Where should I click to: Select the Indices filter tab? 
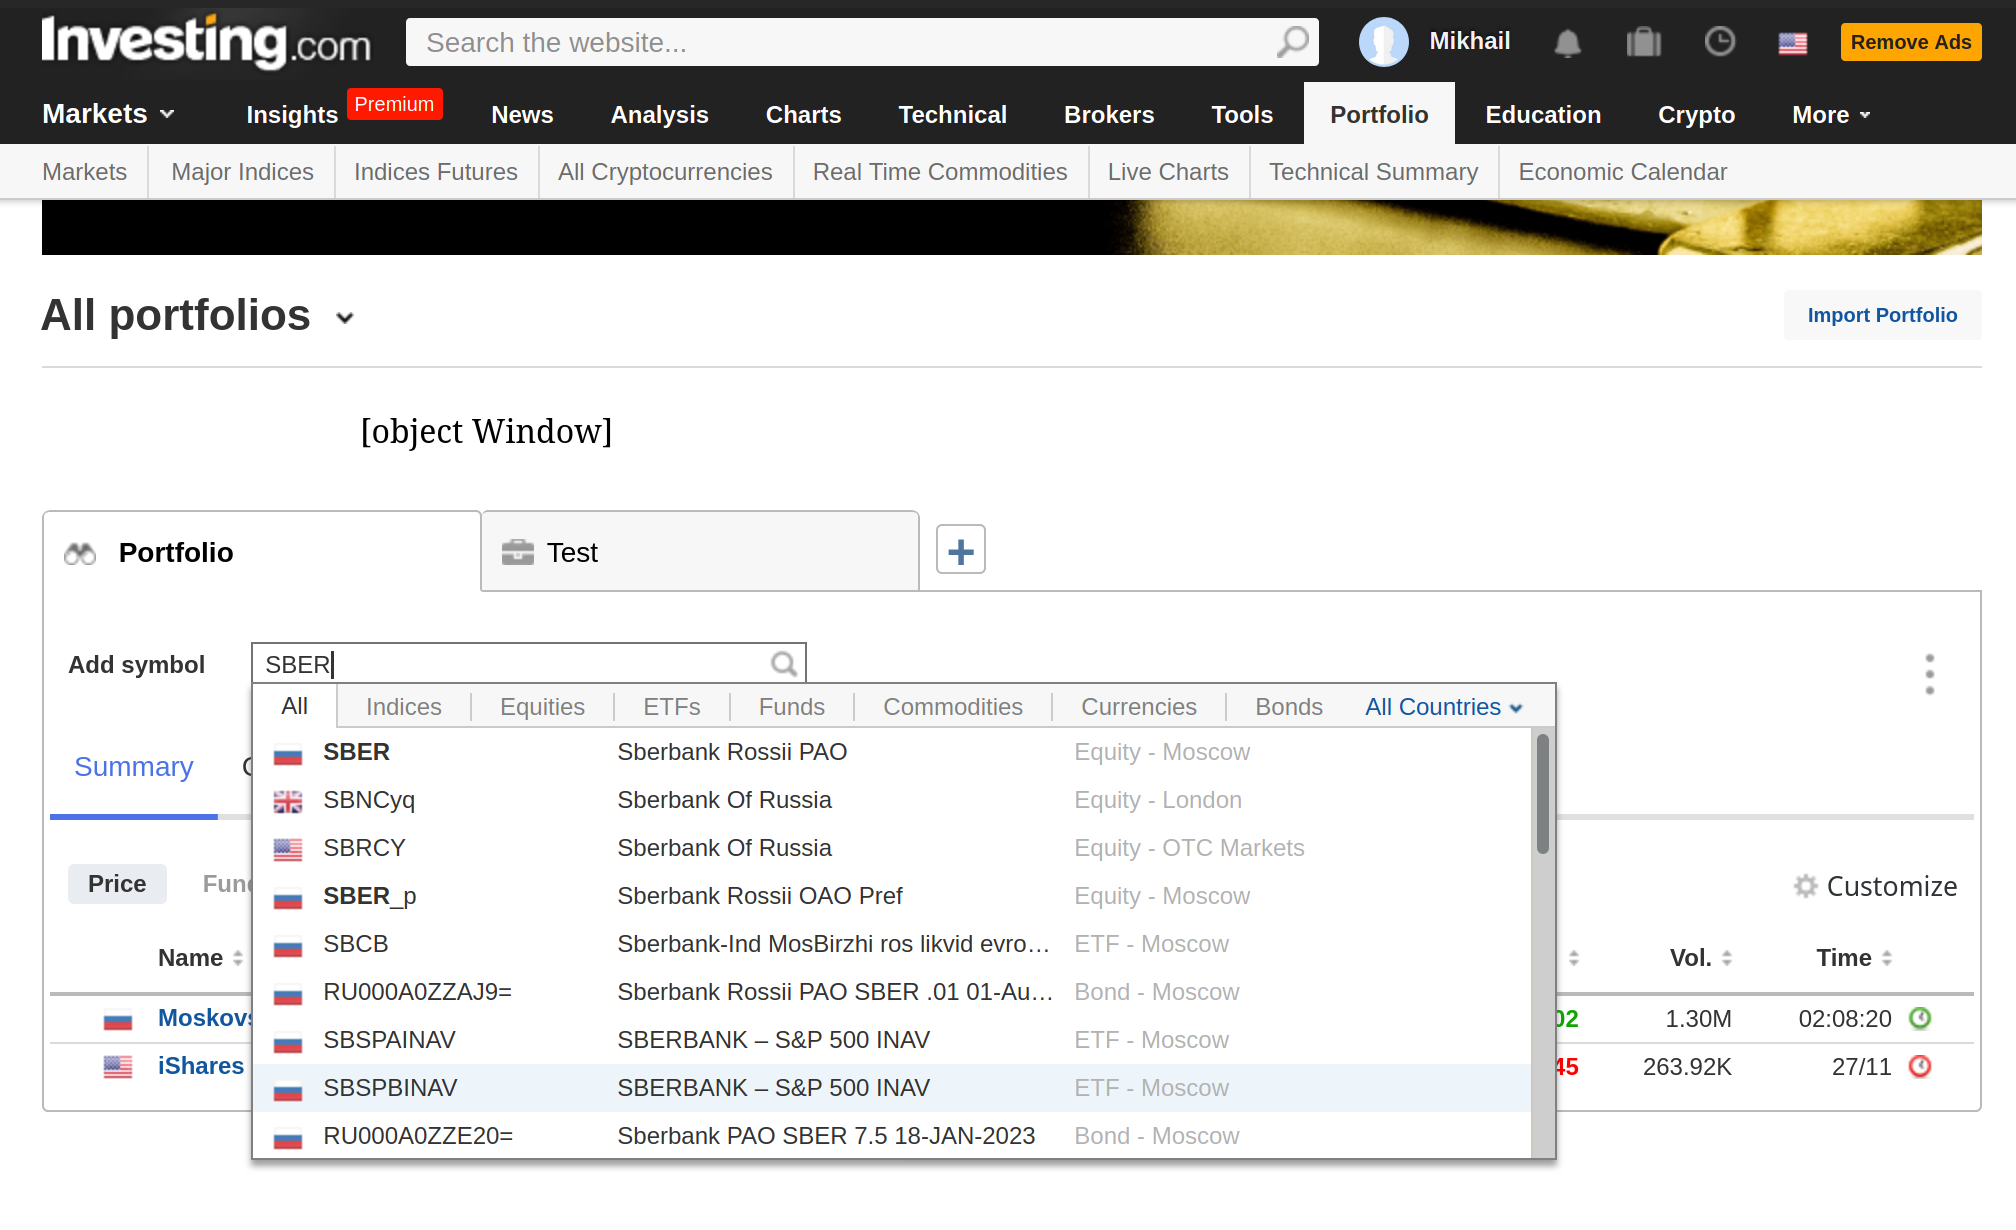point(404,707)
